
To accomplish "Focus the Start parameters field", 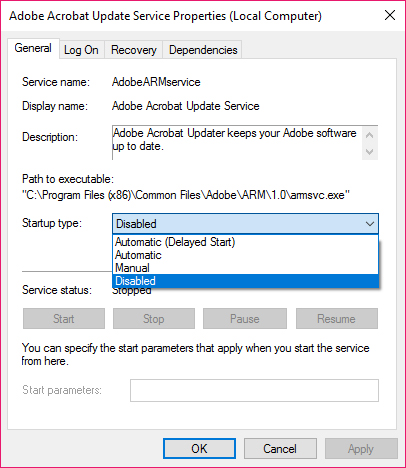I will click(x=254, y=390).
